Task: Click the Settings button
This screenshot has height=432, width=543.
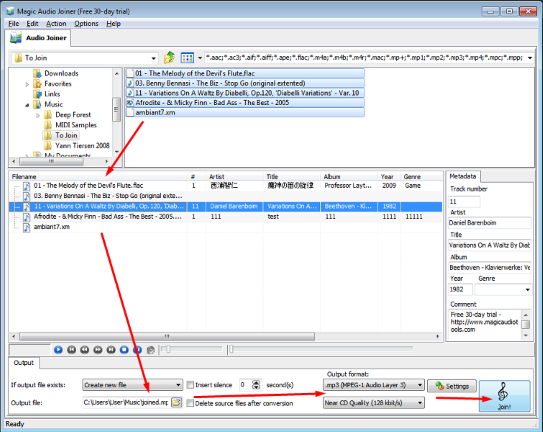Action: pos(452,386)
